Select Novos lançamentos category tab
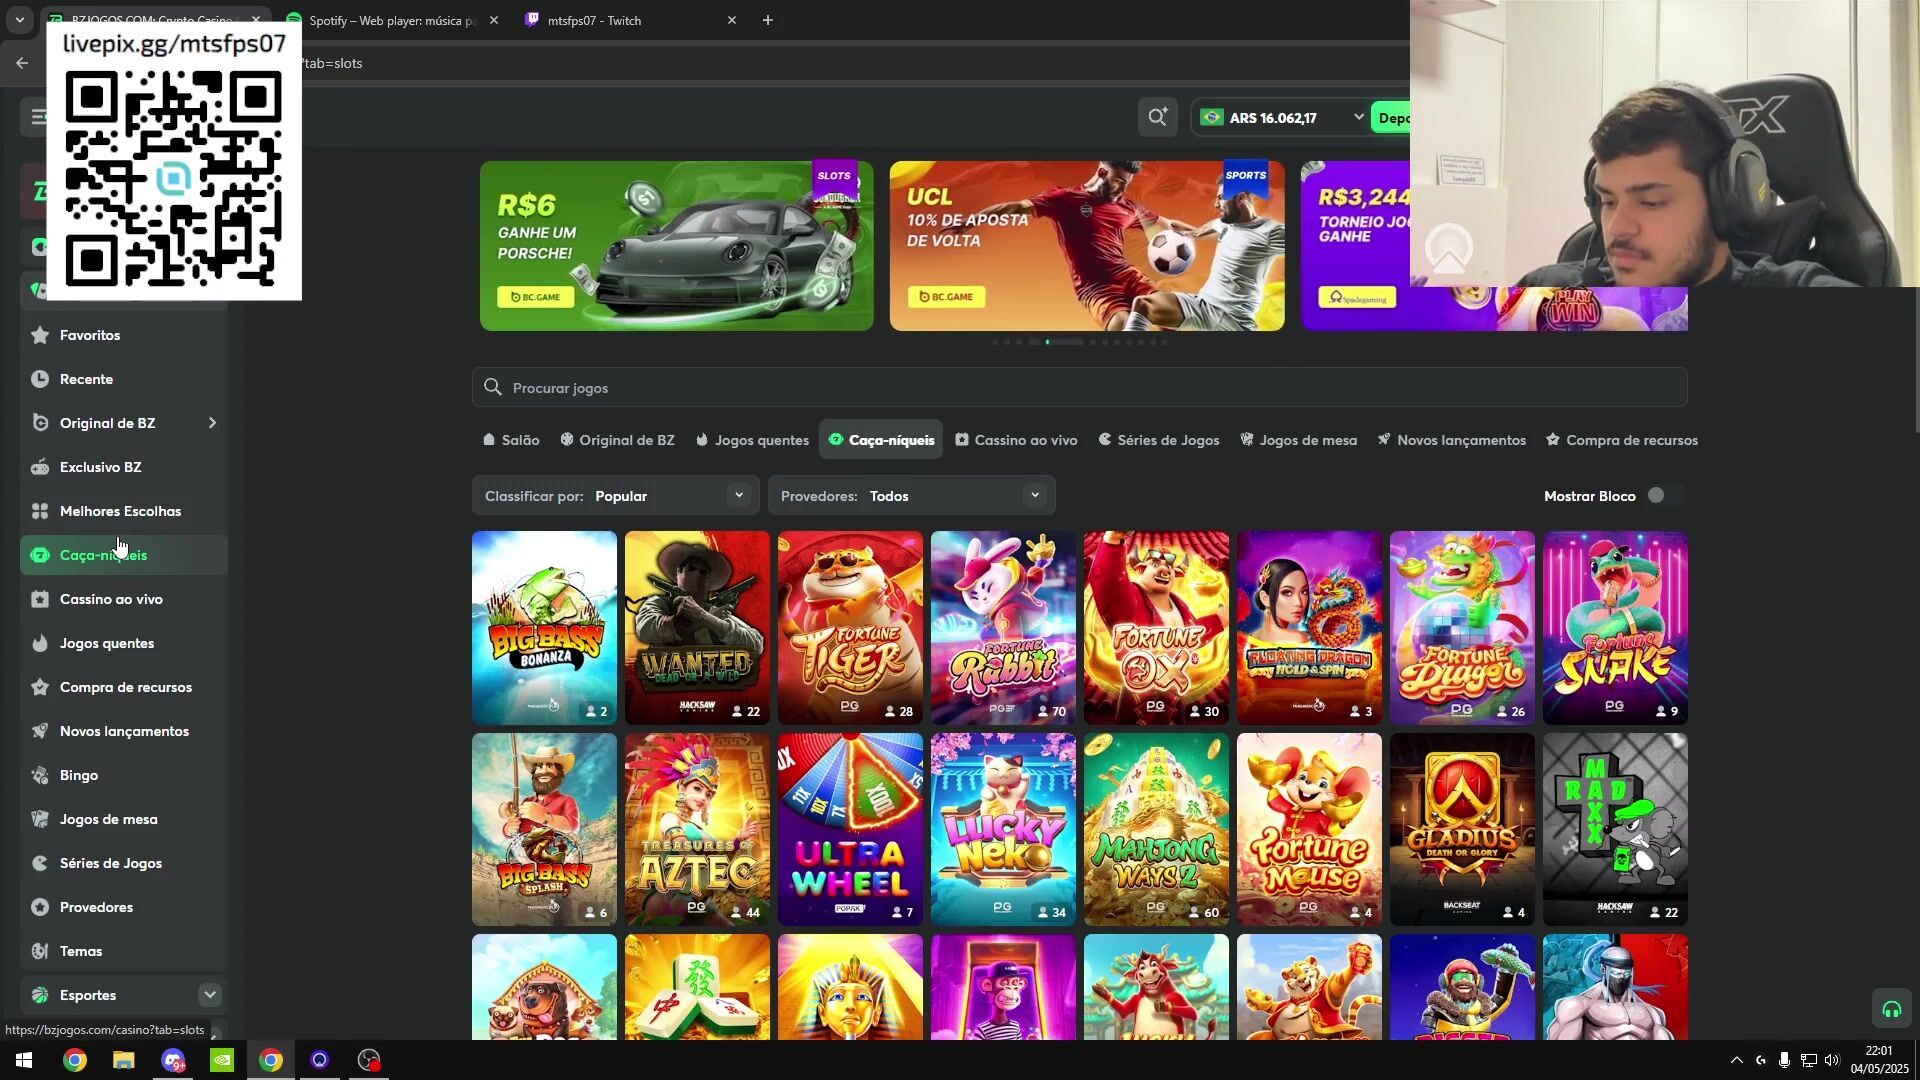Image resolution: width=1920 pixels, height=1080 pixels. 1452,440
